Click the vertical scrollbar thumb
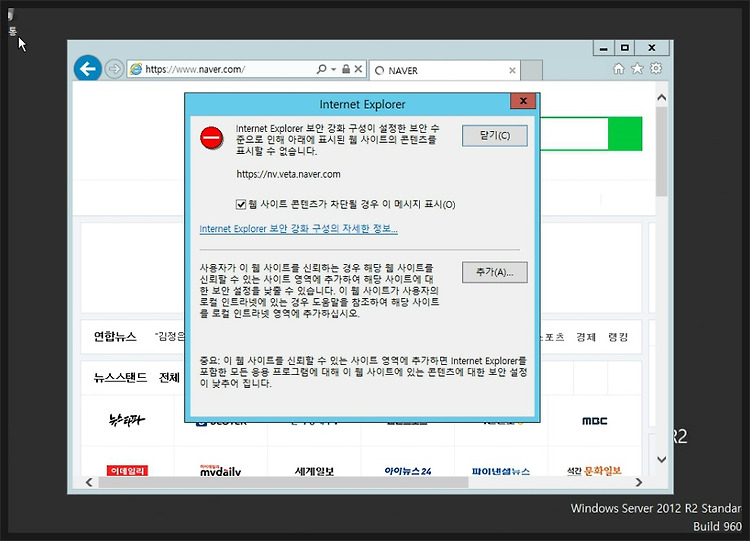 click(662, 151)
